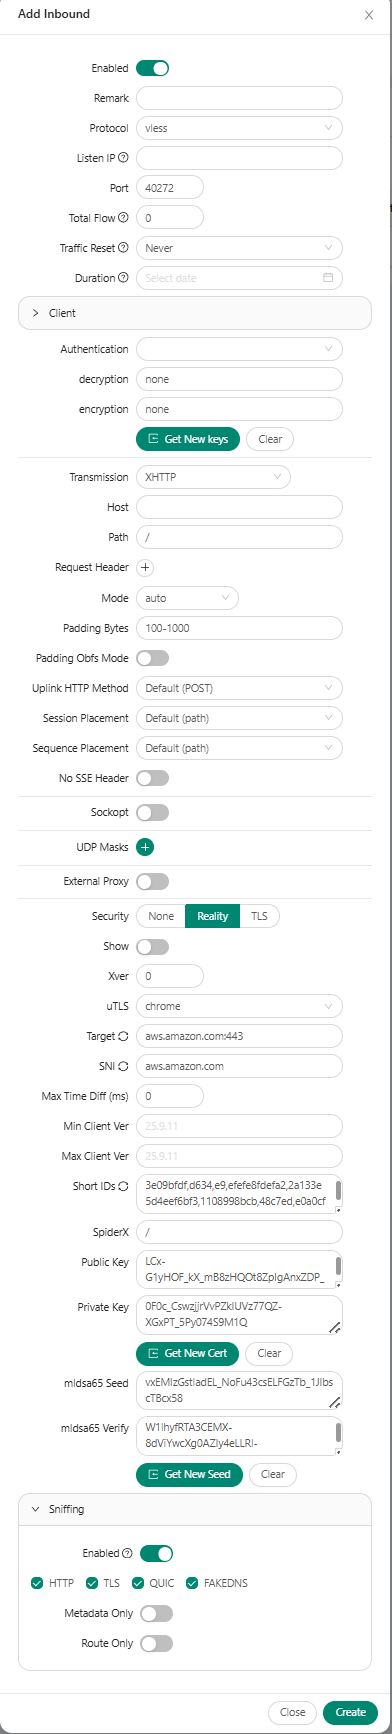Click Get New Cert button

point(188,1353)
